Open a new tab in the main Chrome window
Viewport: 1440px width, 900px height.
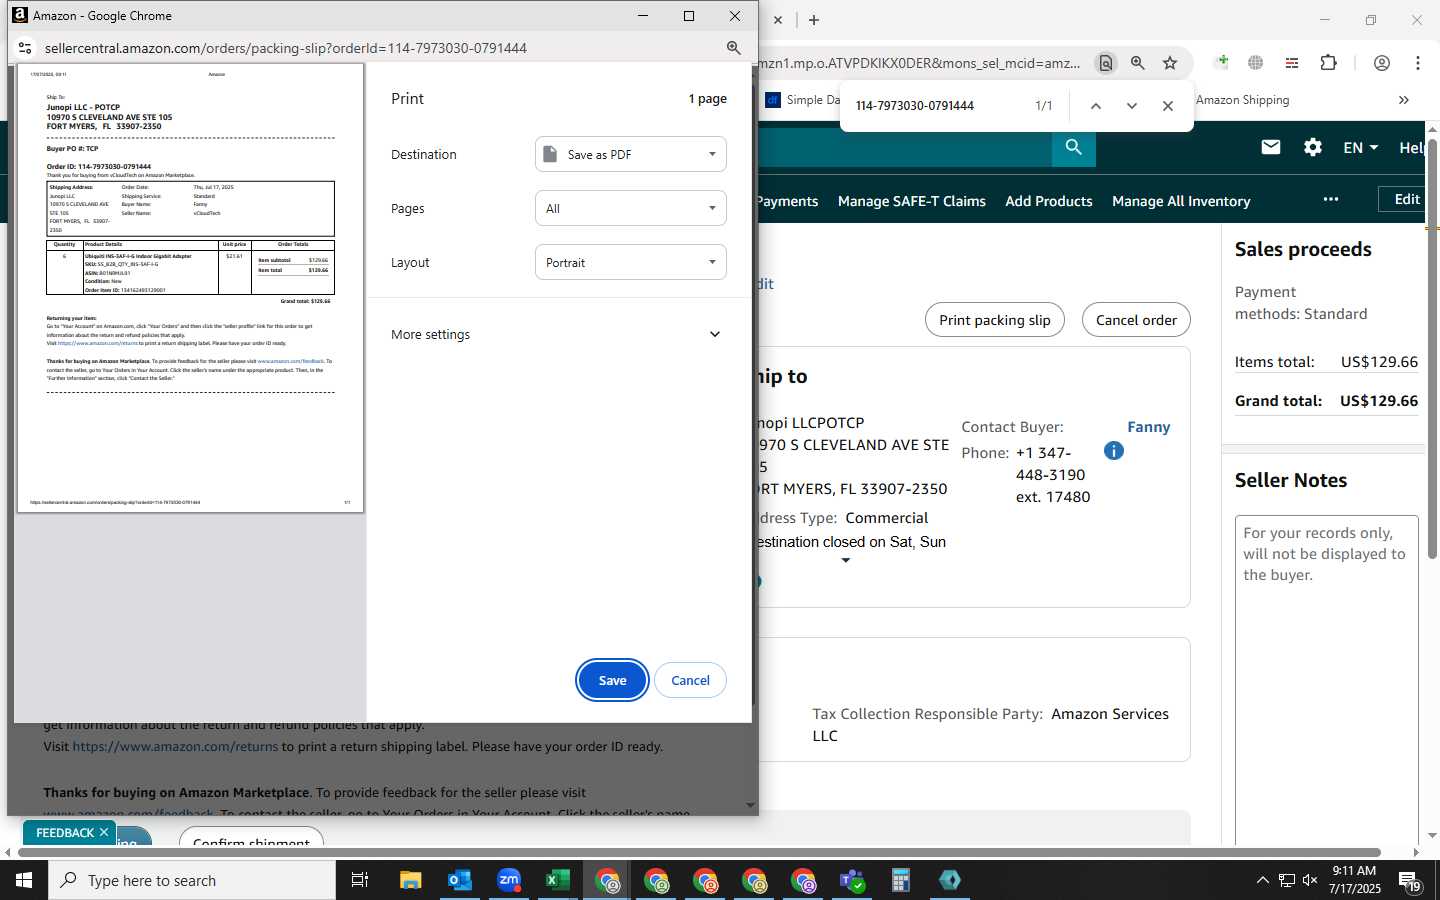[x=814, y=20]
